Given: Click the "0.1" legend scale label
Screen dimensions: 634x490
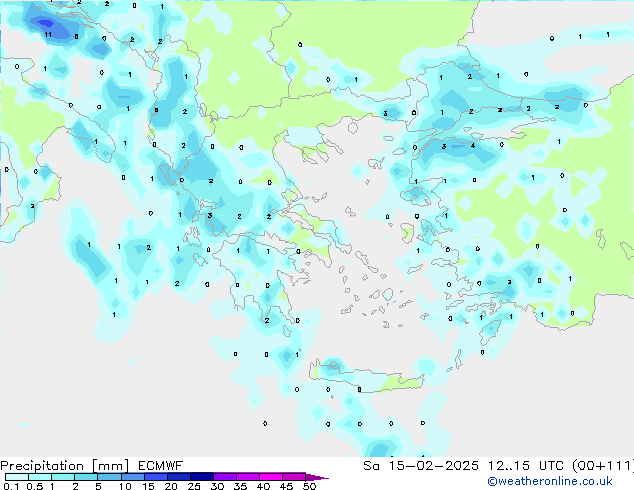Looking at the screenshot, I should tap(11, 486).
